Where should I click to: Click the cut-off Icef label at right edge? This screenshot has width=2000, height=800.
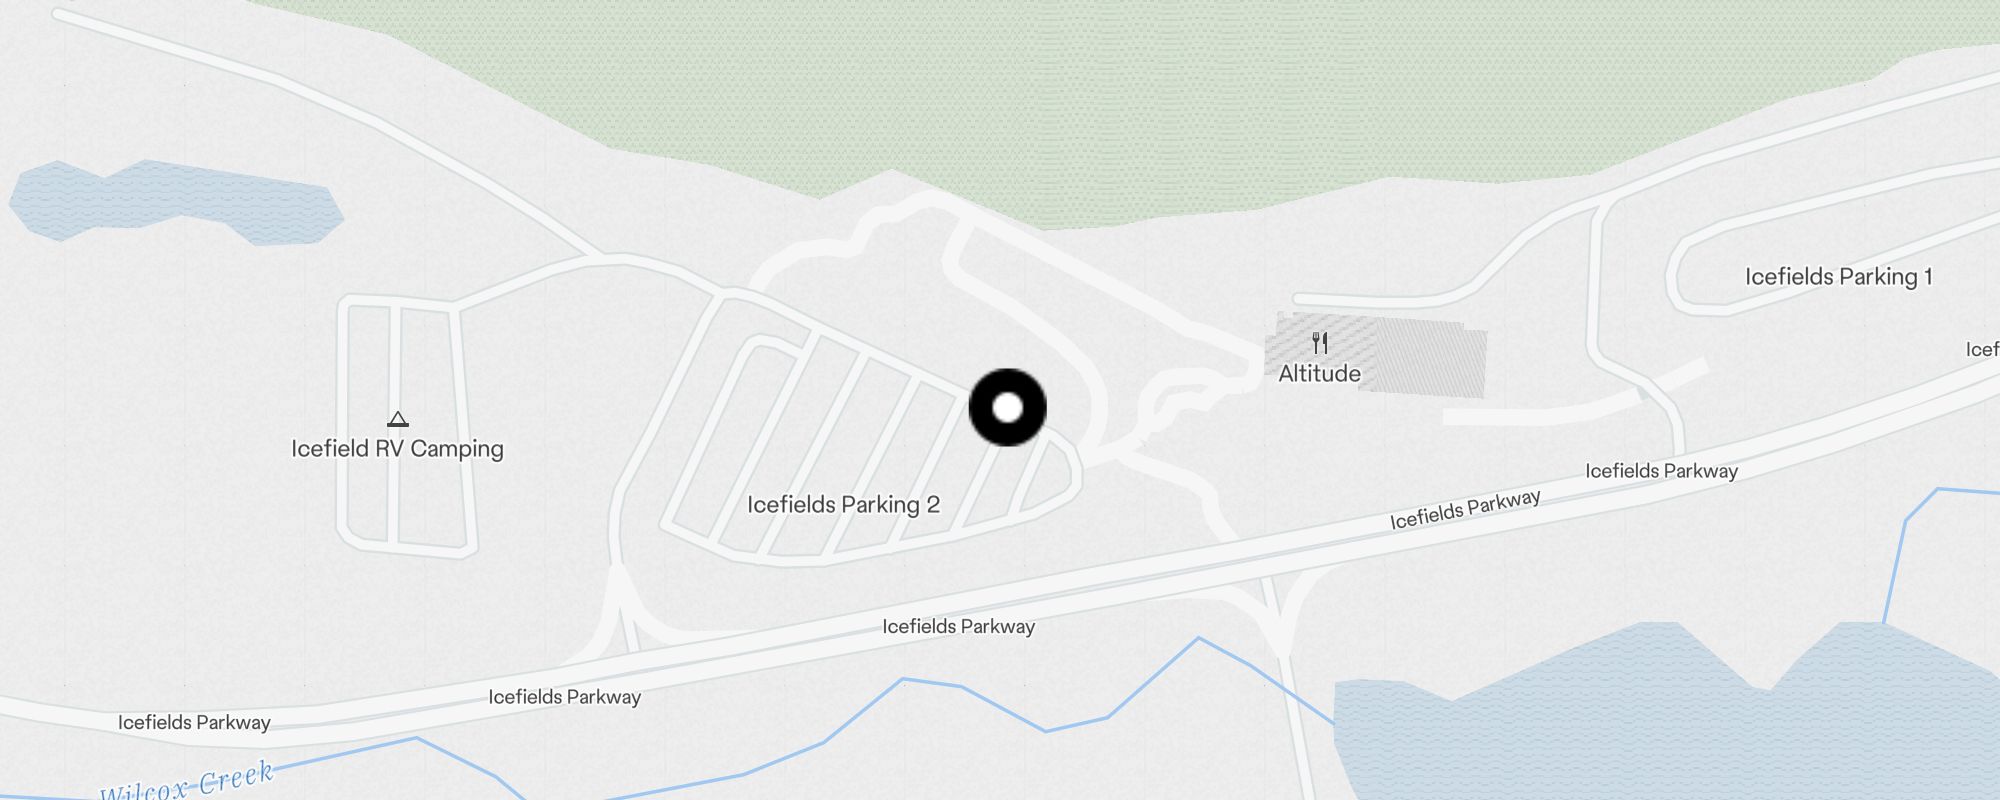(x=1982, y=349)
